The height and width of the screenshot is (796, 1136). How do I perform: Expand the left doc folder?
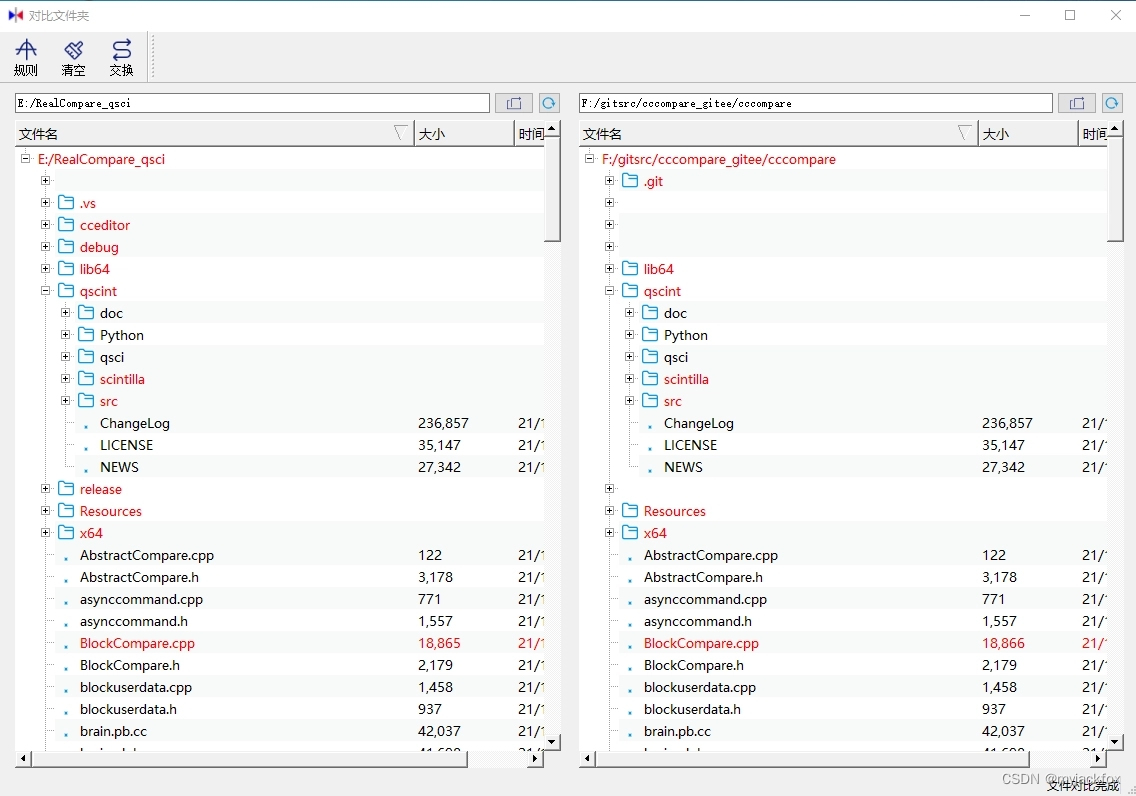(x=66, y=312)
